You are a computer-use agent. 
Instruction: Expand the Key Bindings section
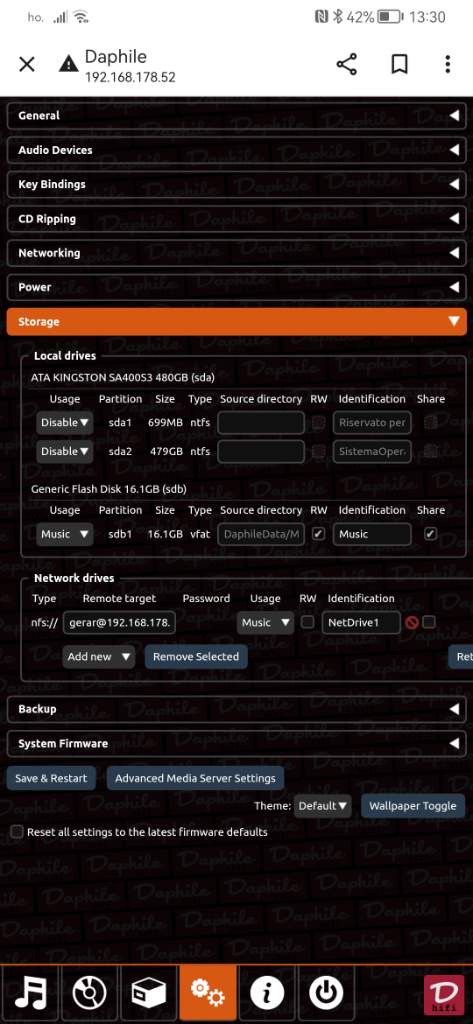[x=236, y=184]
